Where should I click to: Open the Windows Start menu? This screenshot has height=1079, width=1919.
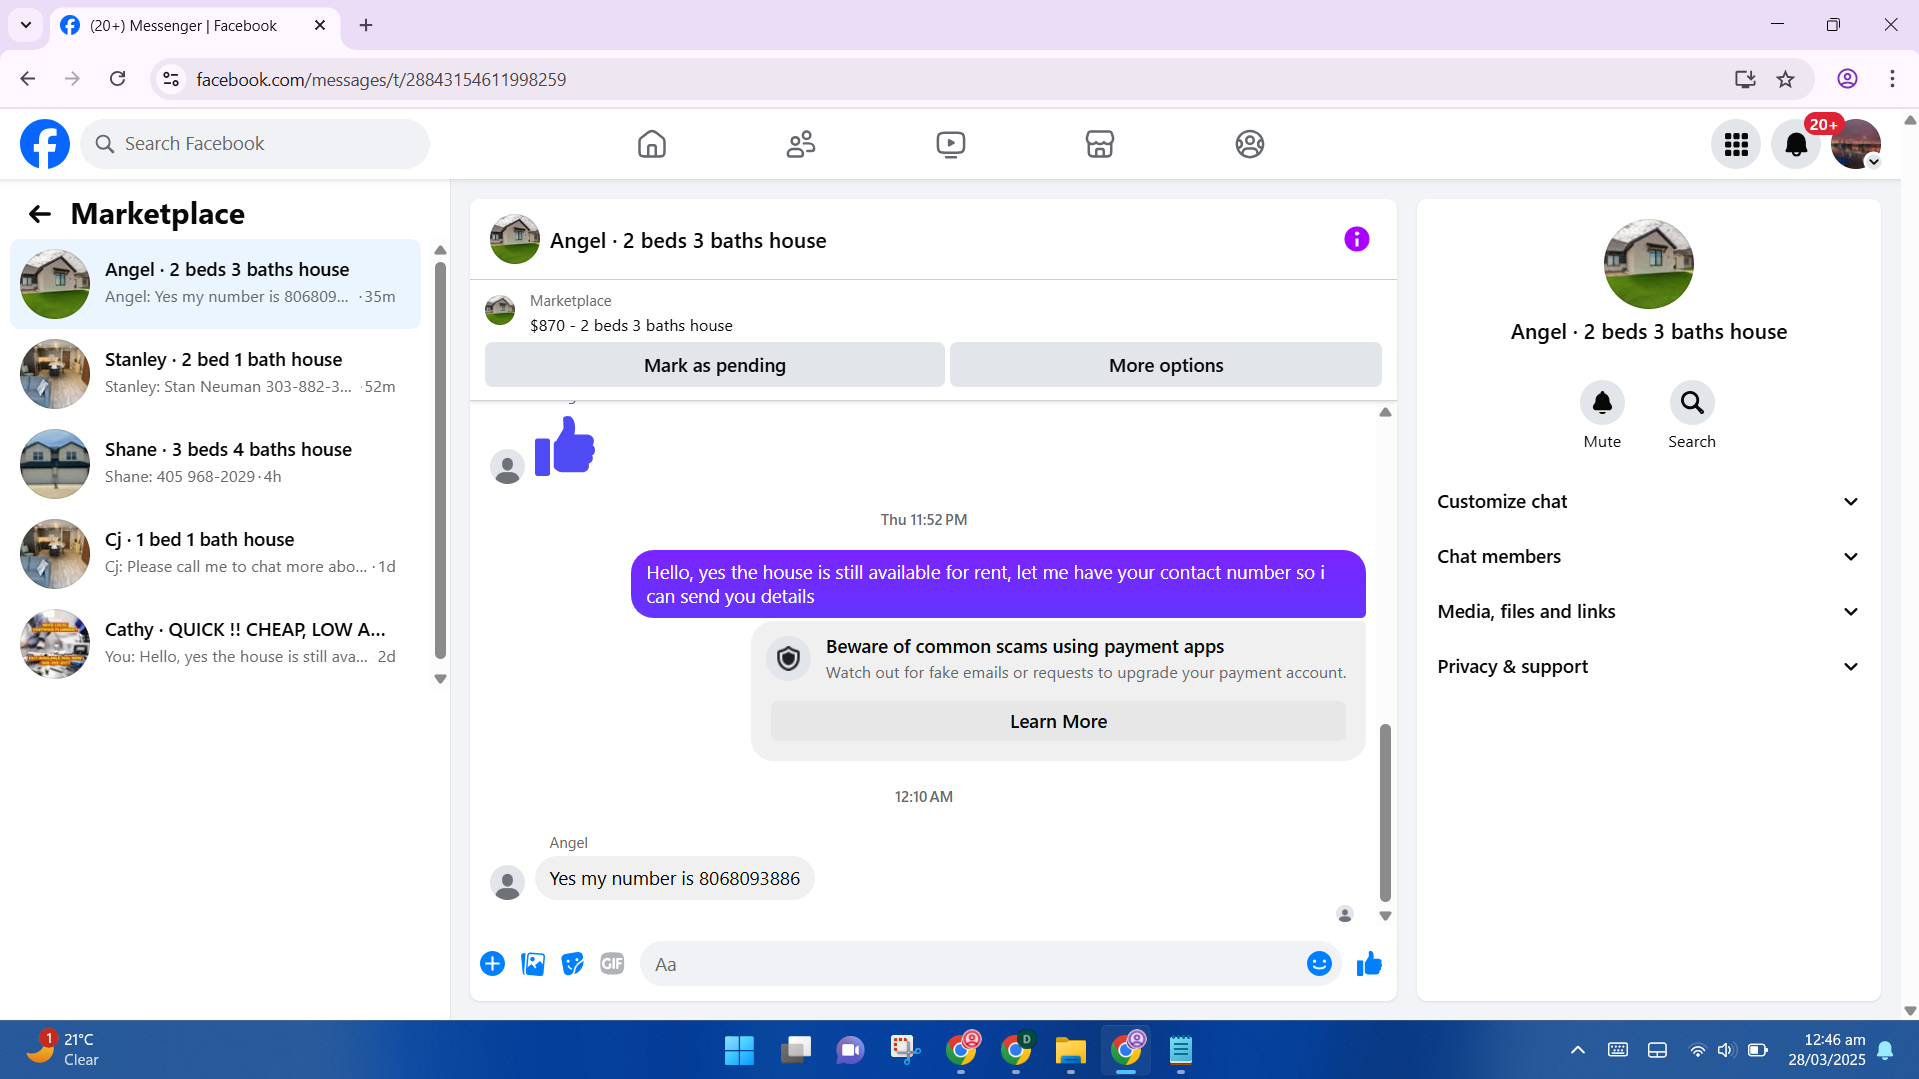(739, 1050)
